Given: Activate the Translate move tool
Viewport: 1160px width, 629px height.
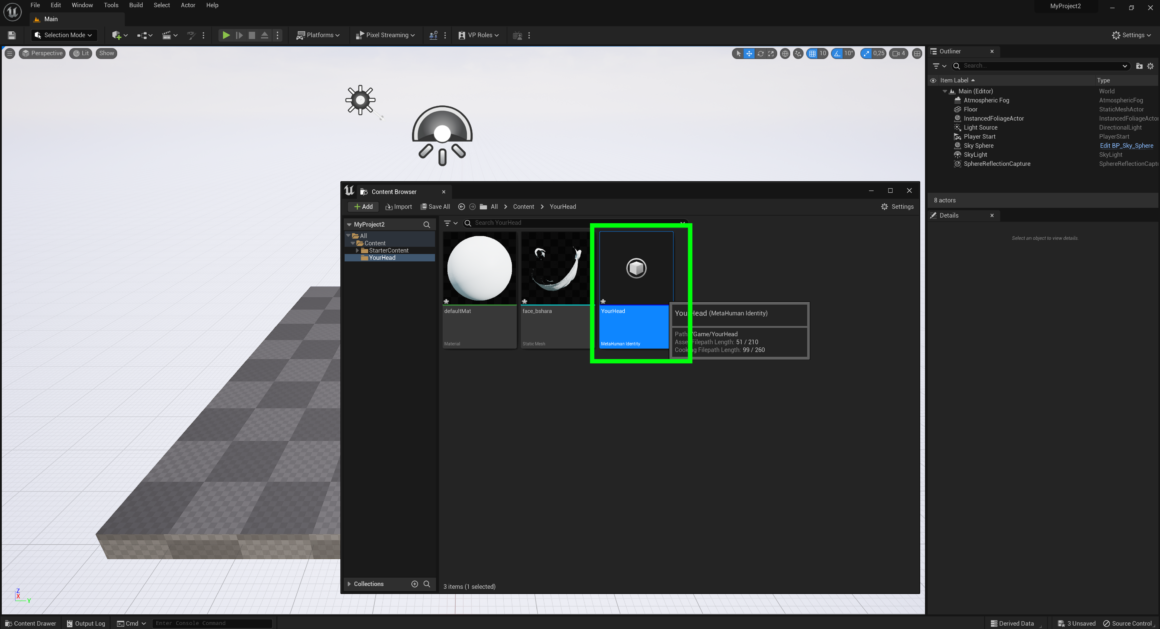Looking at the screenshot, I should pyautogui.click(x=749, y=53).
